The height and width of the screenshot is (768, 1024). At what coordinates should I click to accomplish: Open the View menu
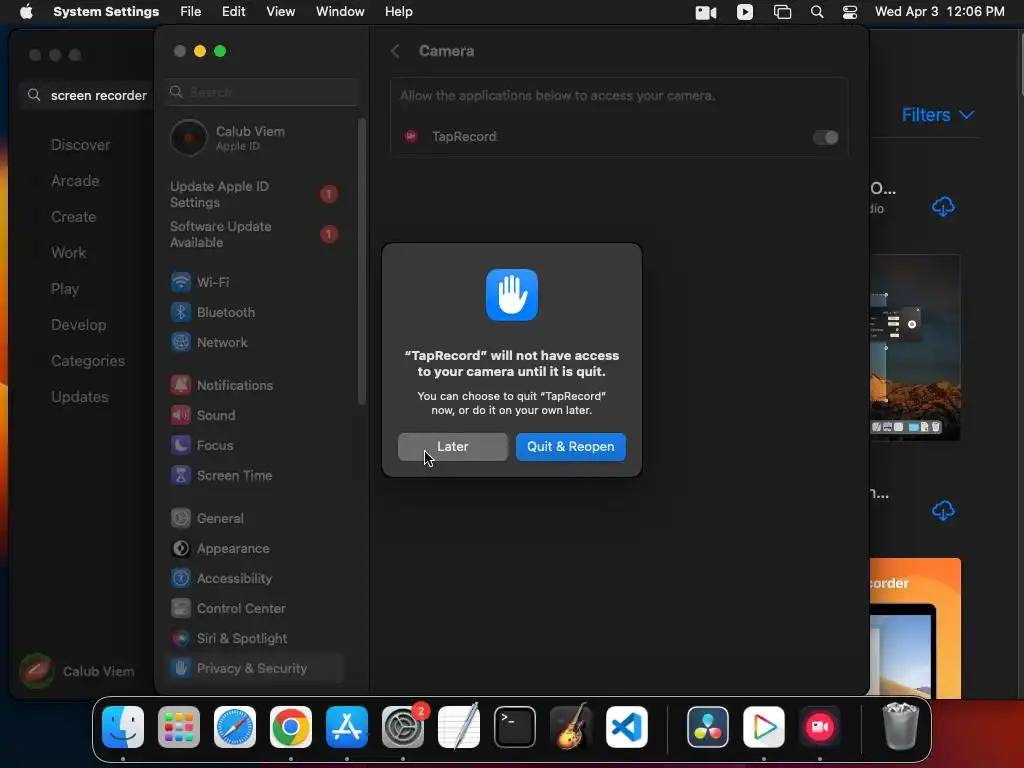pos(280,12)
